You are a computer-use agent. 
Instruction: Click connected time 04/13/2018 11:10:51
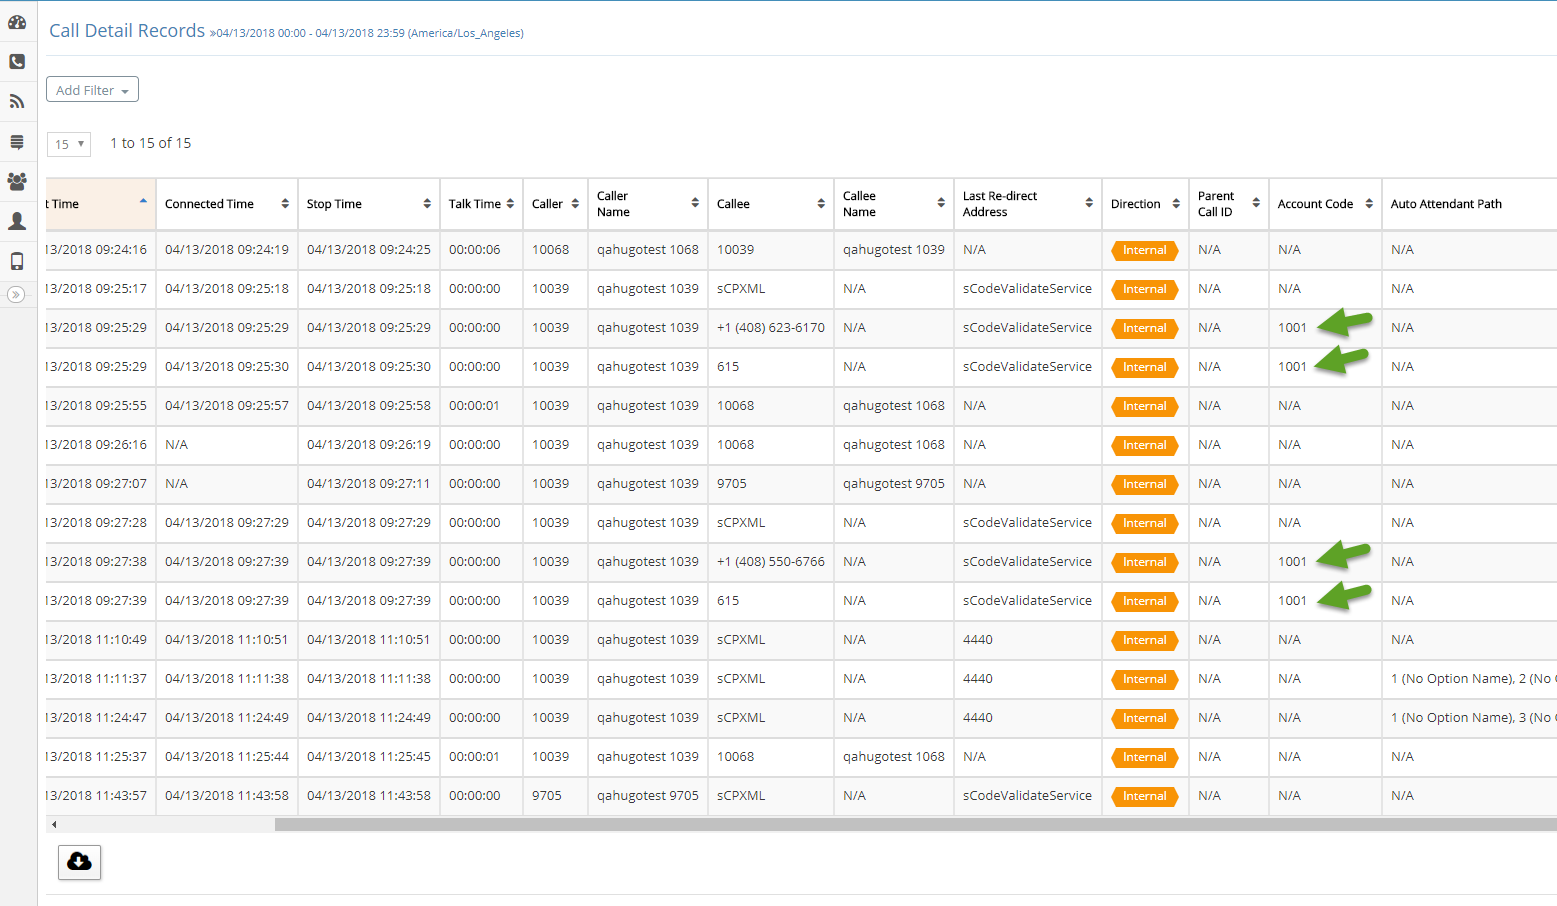click(x=227, y=640)
